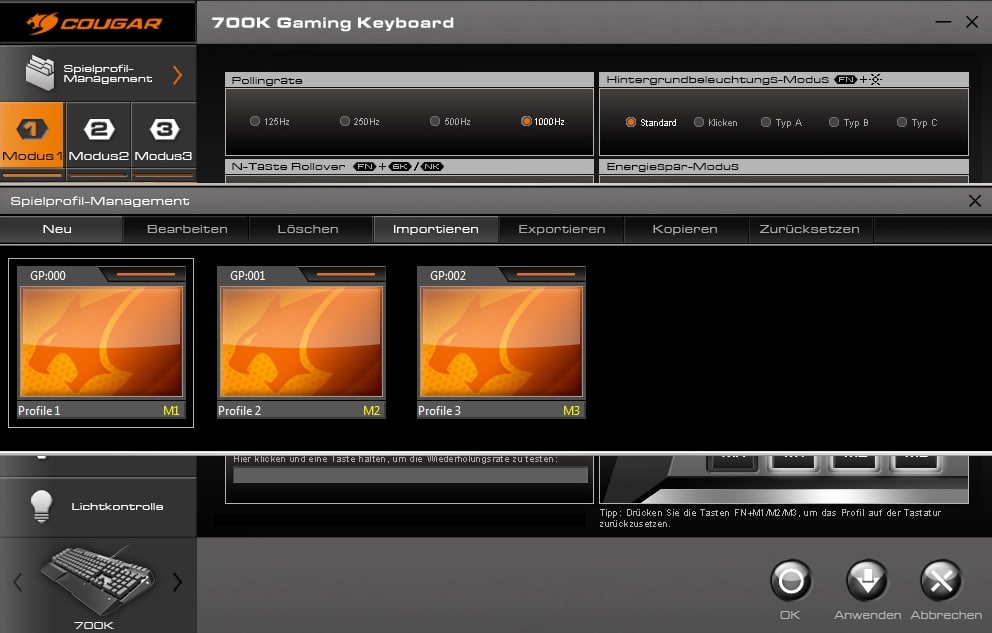
Task: Click Zurücksetzen to reset profiles
Action: (809, 229)
